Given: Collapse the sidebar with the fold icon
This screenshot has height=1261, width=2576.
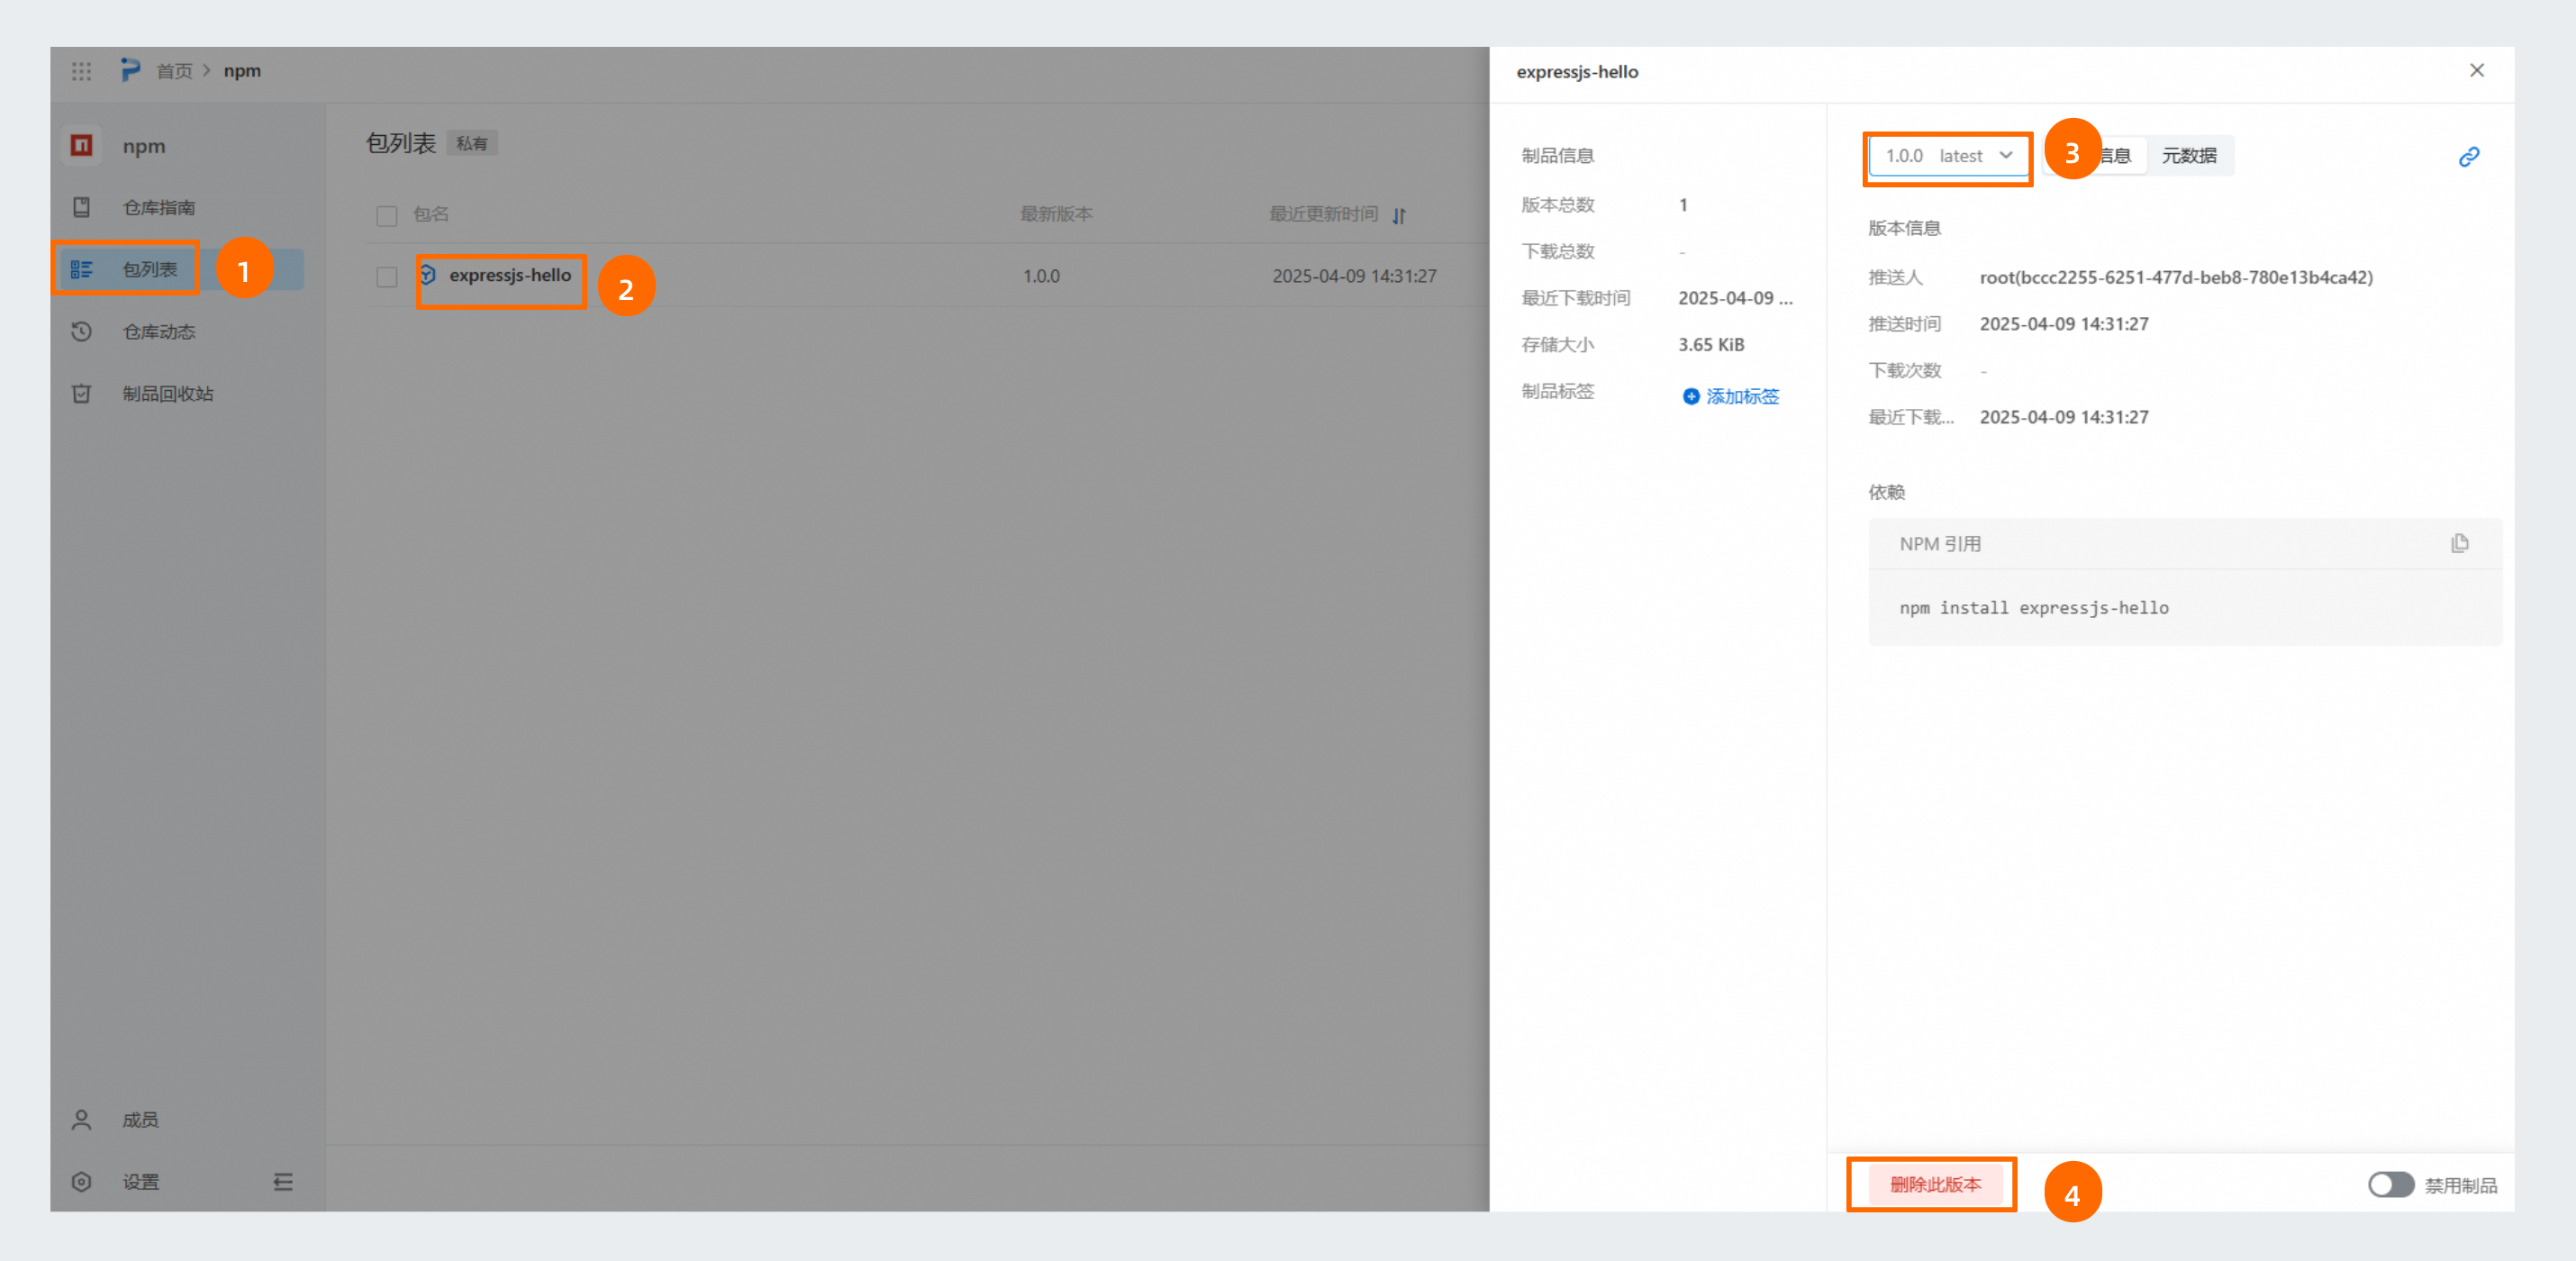Looking at the screenshot, I should [283, 1182].
